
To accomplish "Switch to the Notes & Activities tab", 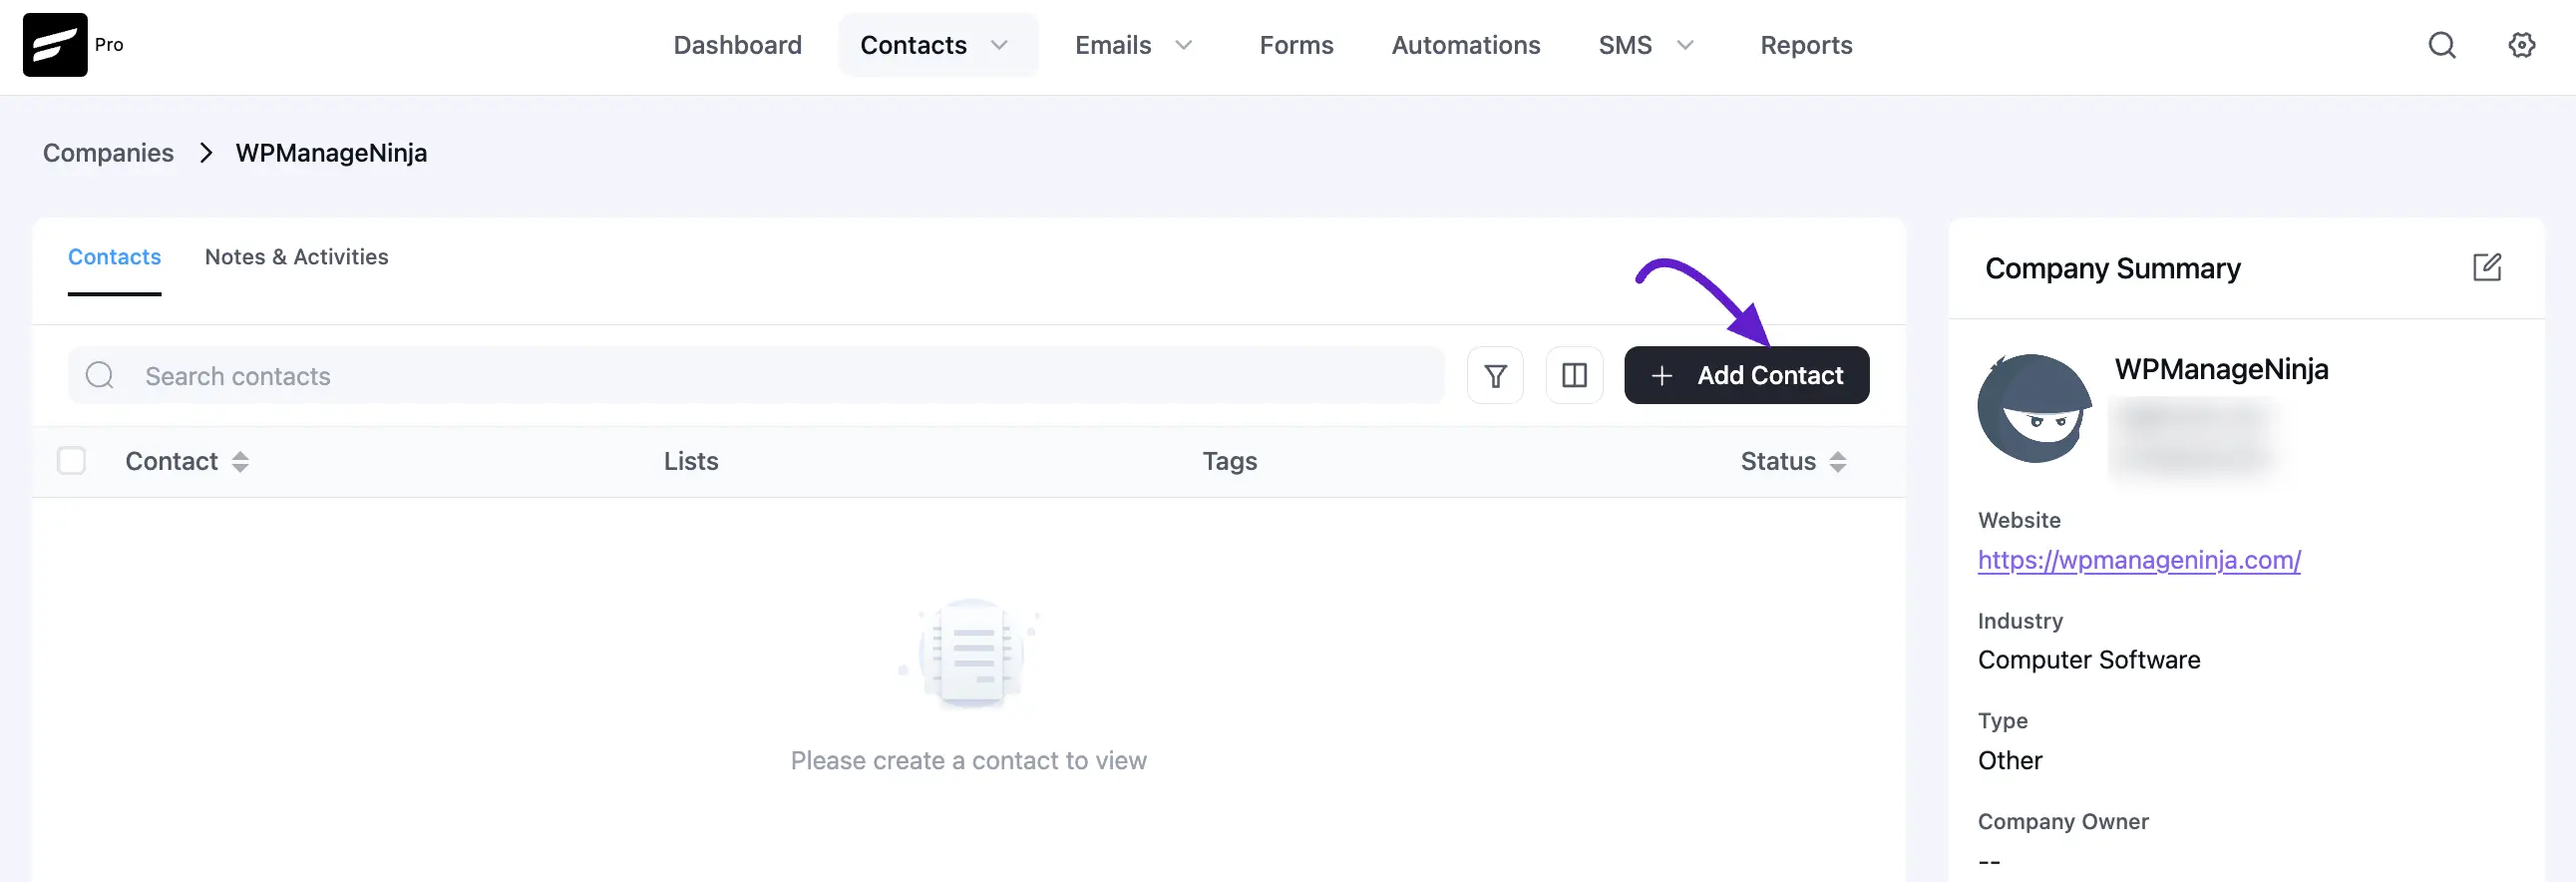I will point(296,257).
